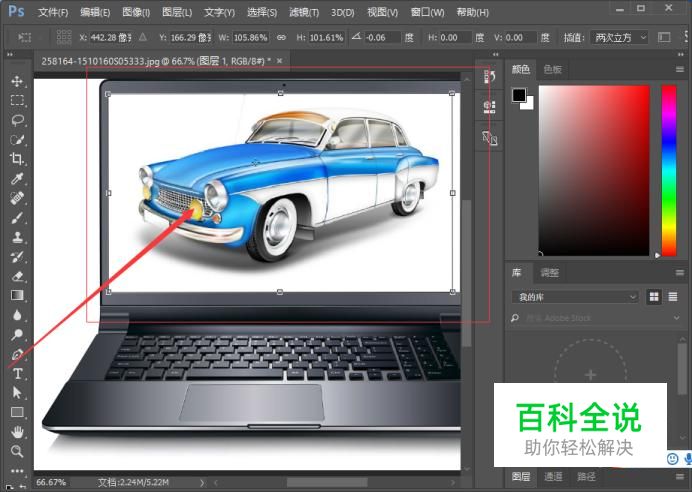Close the 258164 document tab
692x492 pixels.
point(279,61)
